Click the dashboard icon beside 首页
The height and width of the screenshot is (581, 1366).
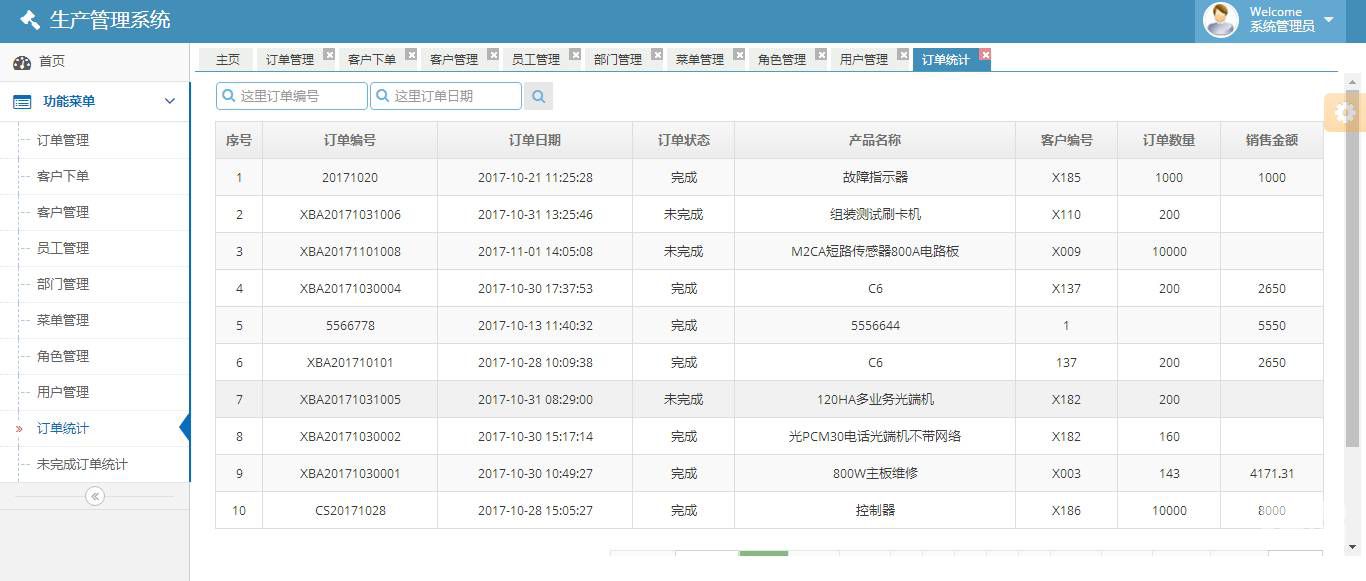point(22,62)
